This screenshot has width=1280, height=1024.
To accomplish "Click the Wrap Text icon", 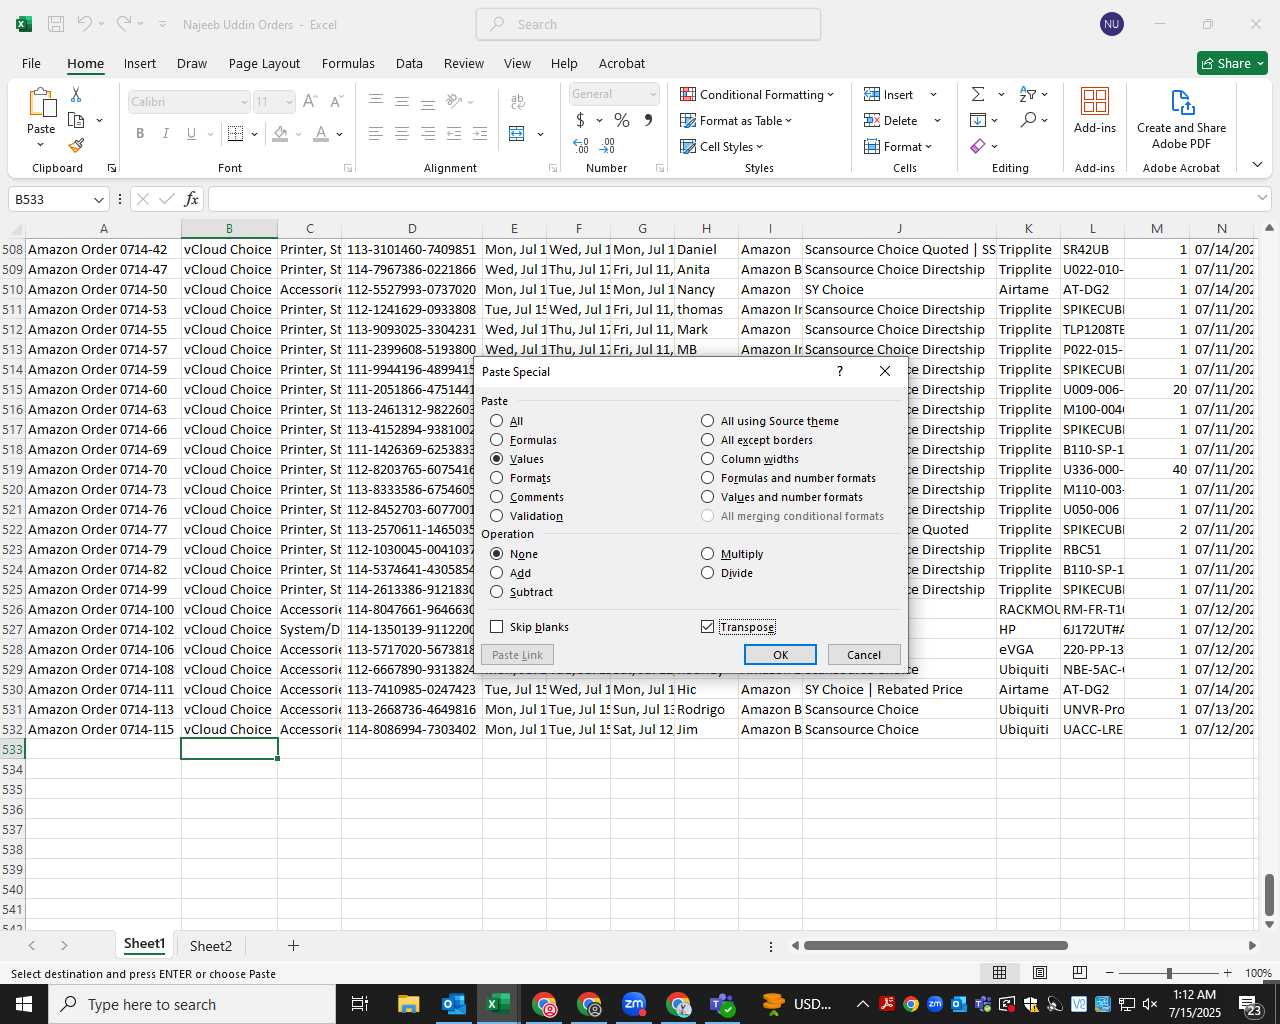I will 518,102.
